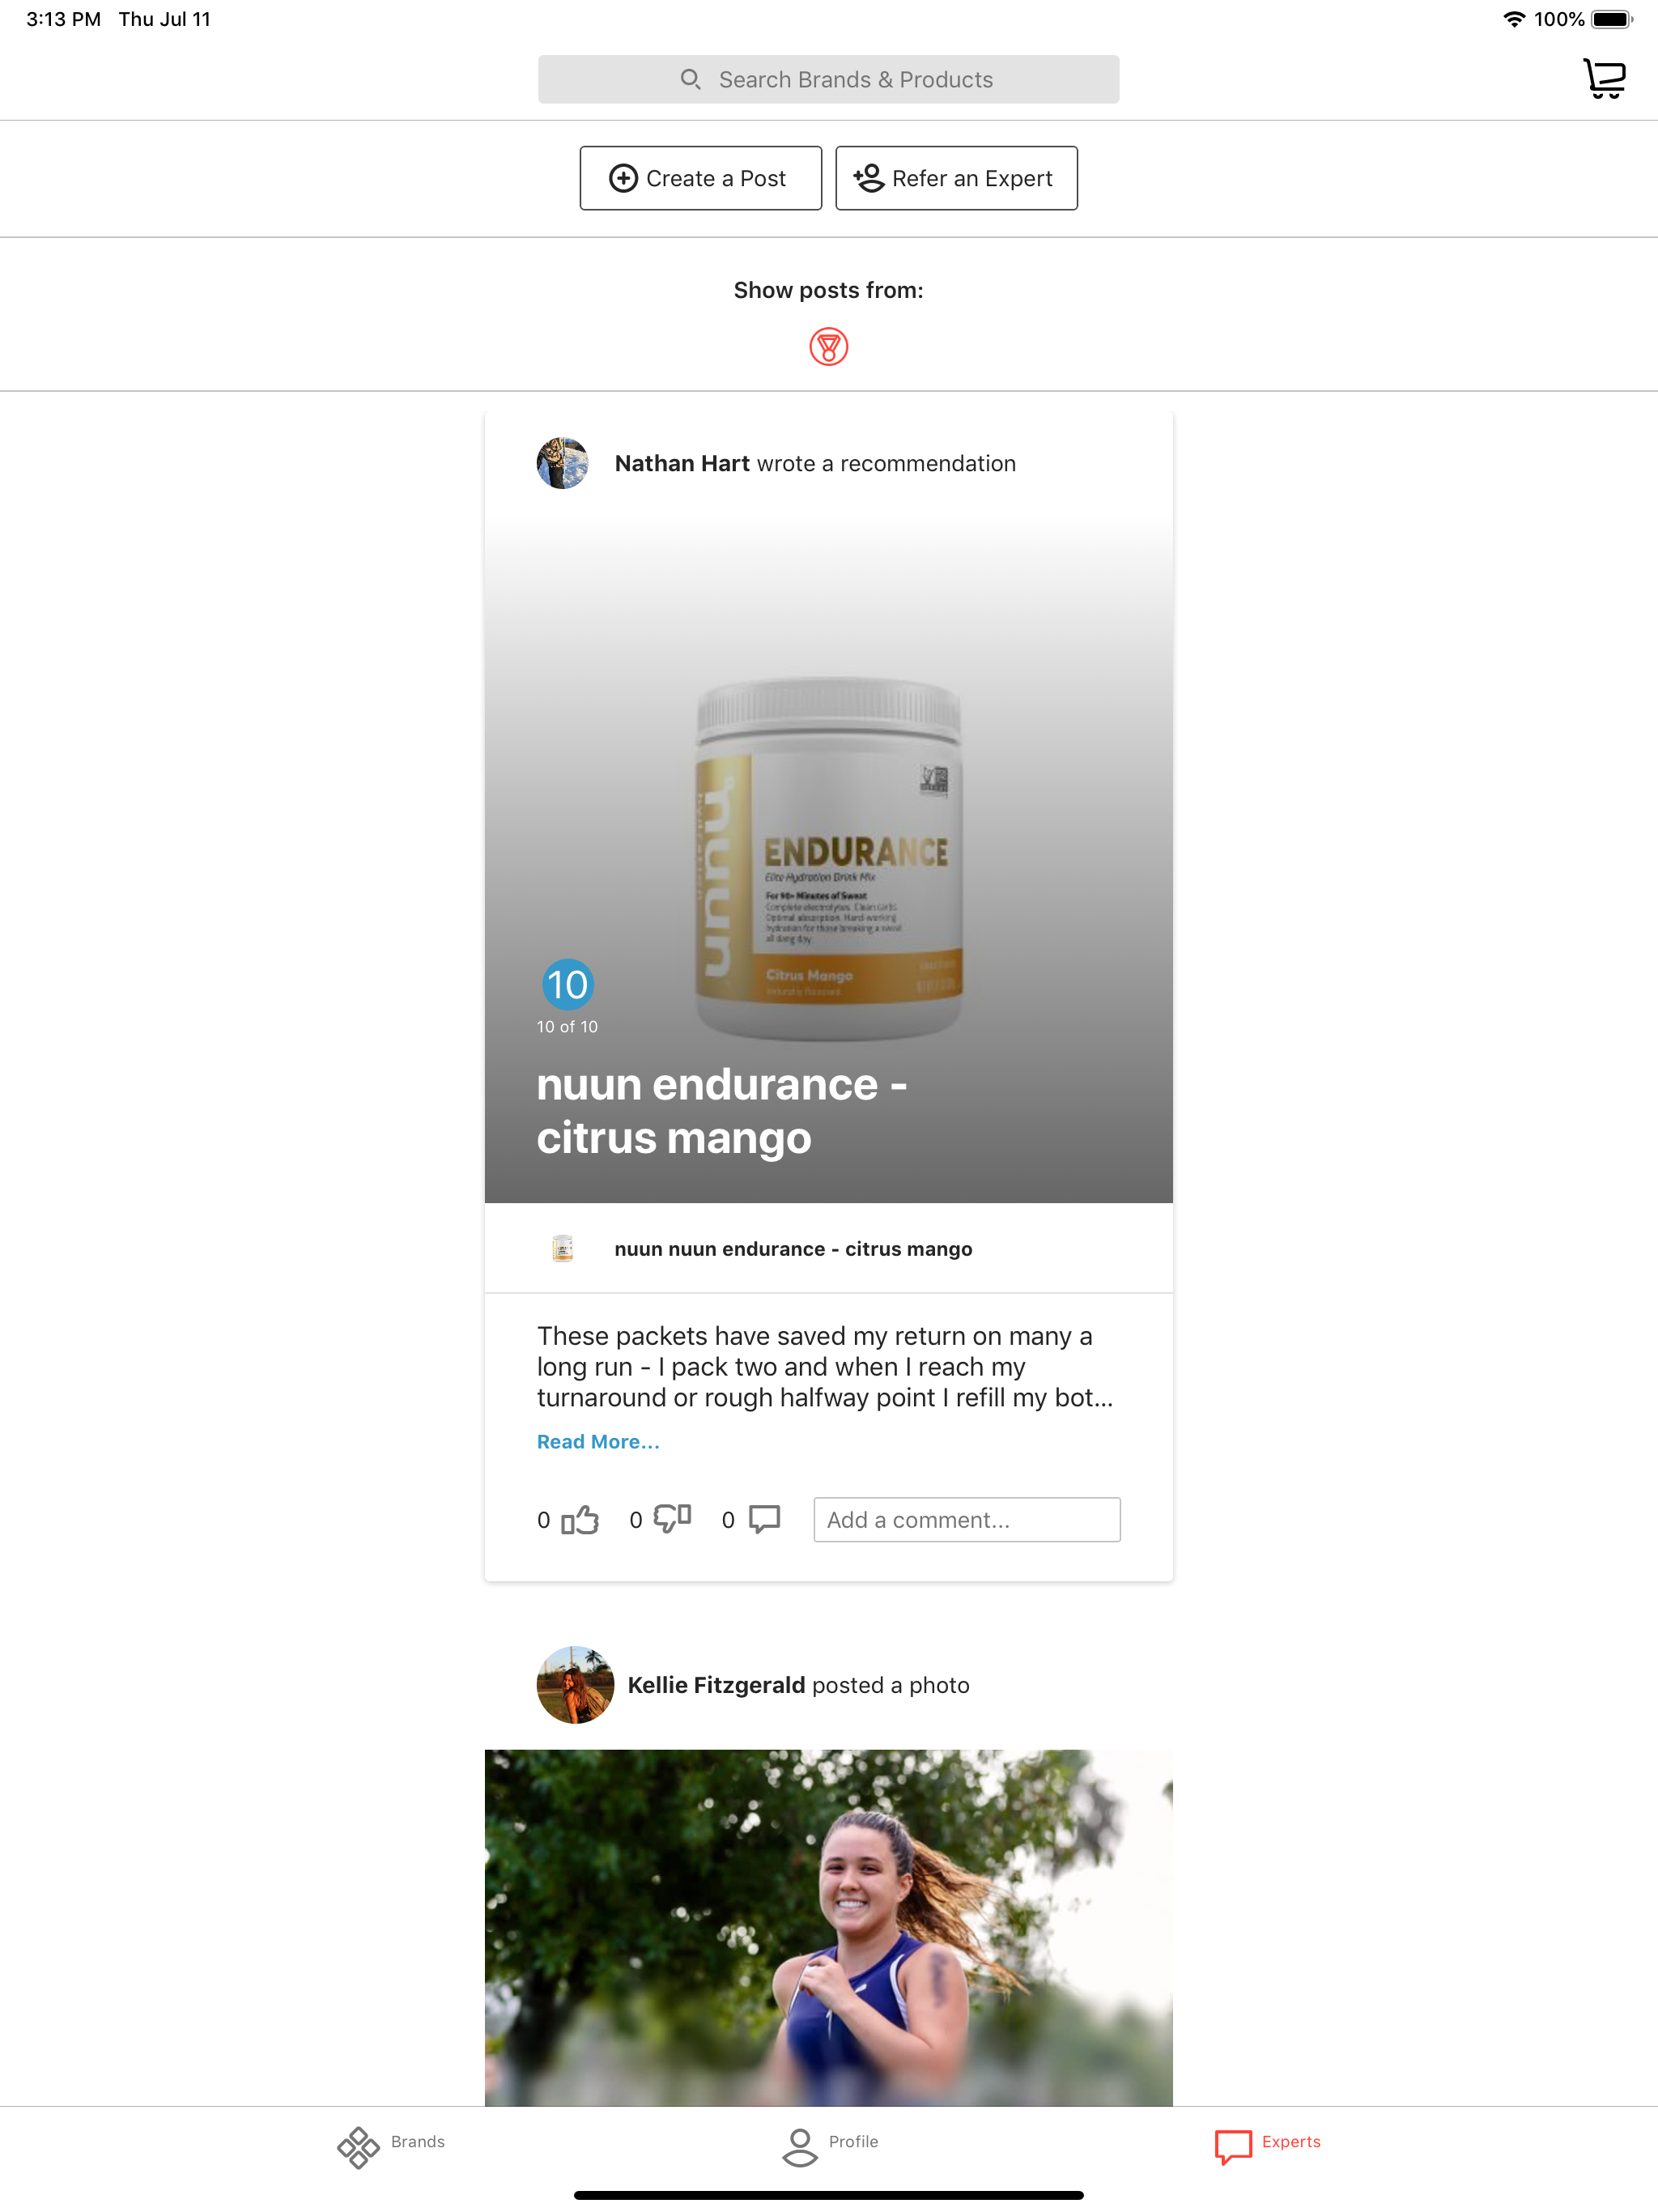This screenshot has height=2212, width=1658.
Task: Click the Nathan Hart name link
Action: coord(682,464)
